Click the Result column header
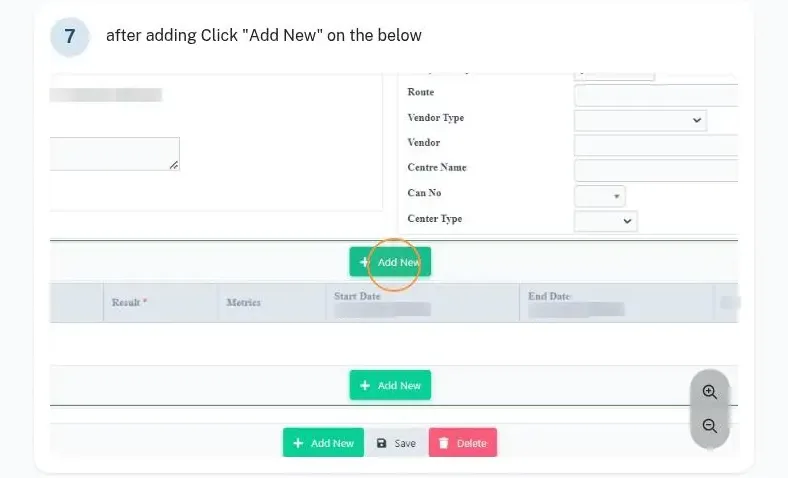Screen dimensions: 788x478 click(x=161, y=302)
